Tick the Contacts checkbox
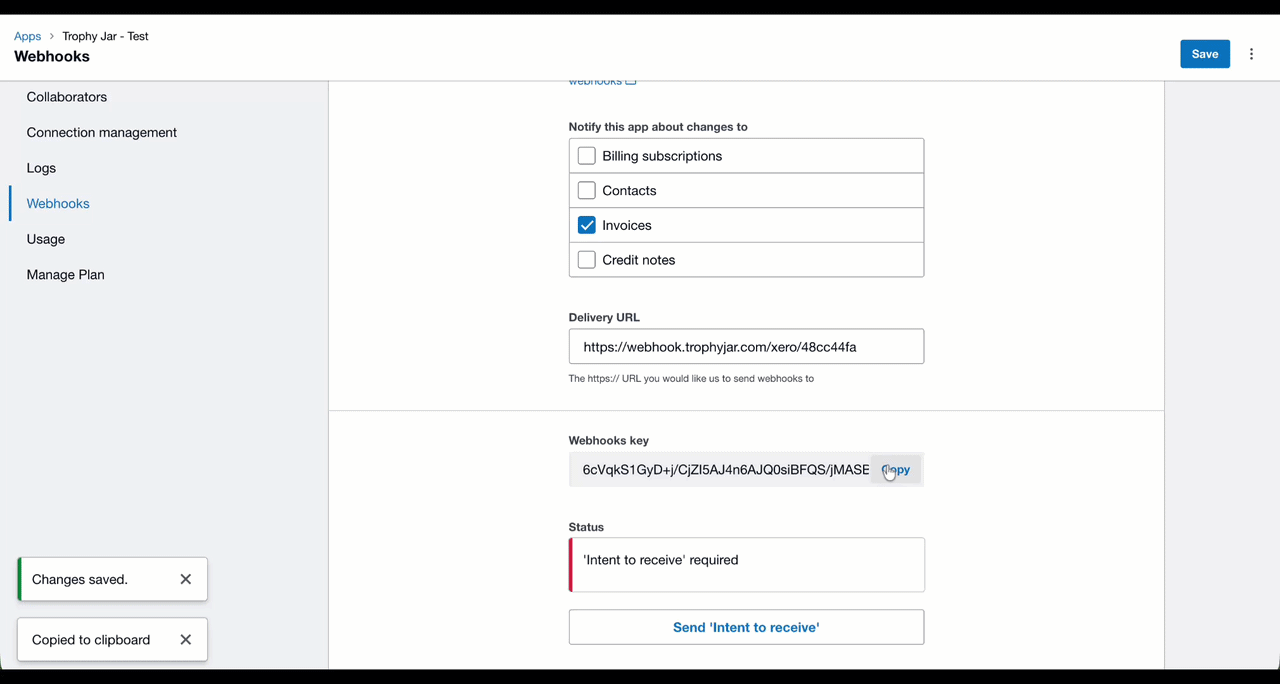Image resolution: width=1280 pixels, height=684 pixels. pos(587,190)
